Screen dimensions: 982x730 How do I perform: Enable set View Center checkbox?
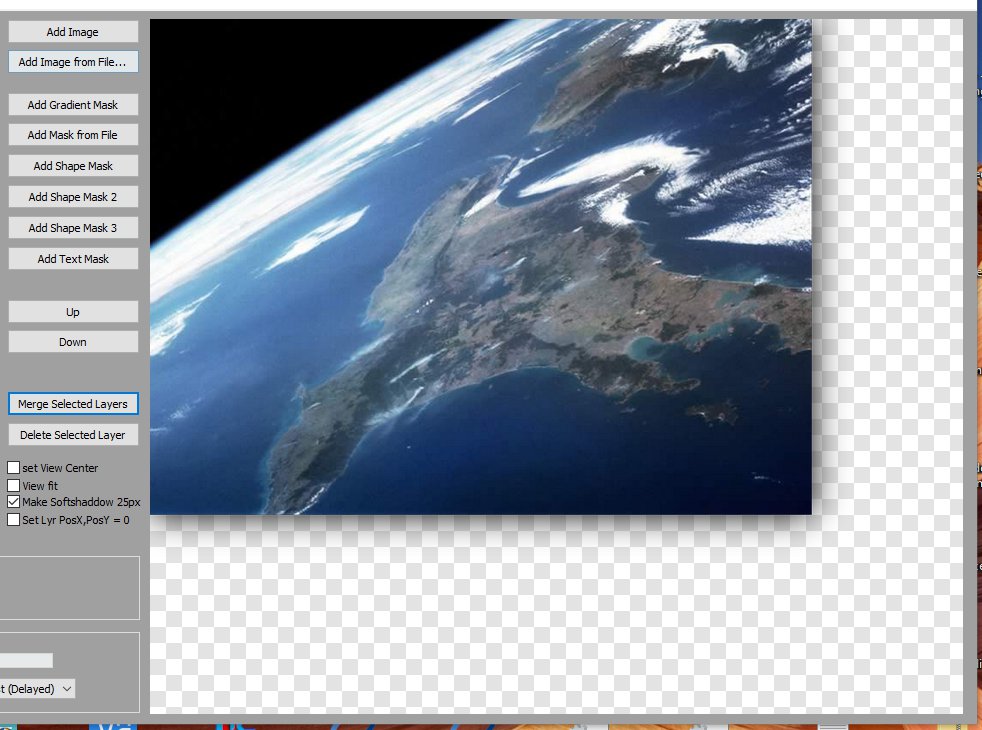pyautogui.click(x=13, y=468)
